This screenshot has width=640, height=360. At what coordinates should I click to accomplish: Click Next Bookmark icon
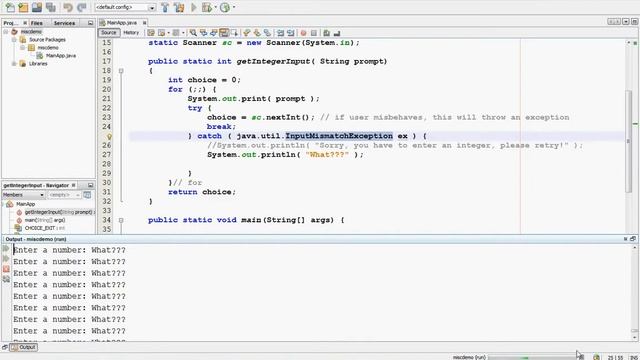[257, 33]
